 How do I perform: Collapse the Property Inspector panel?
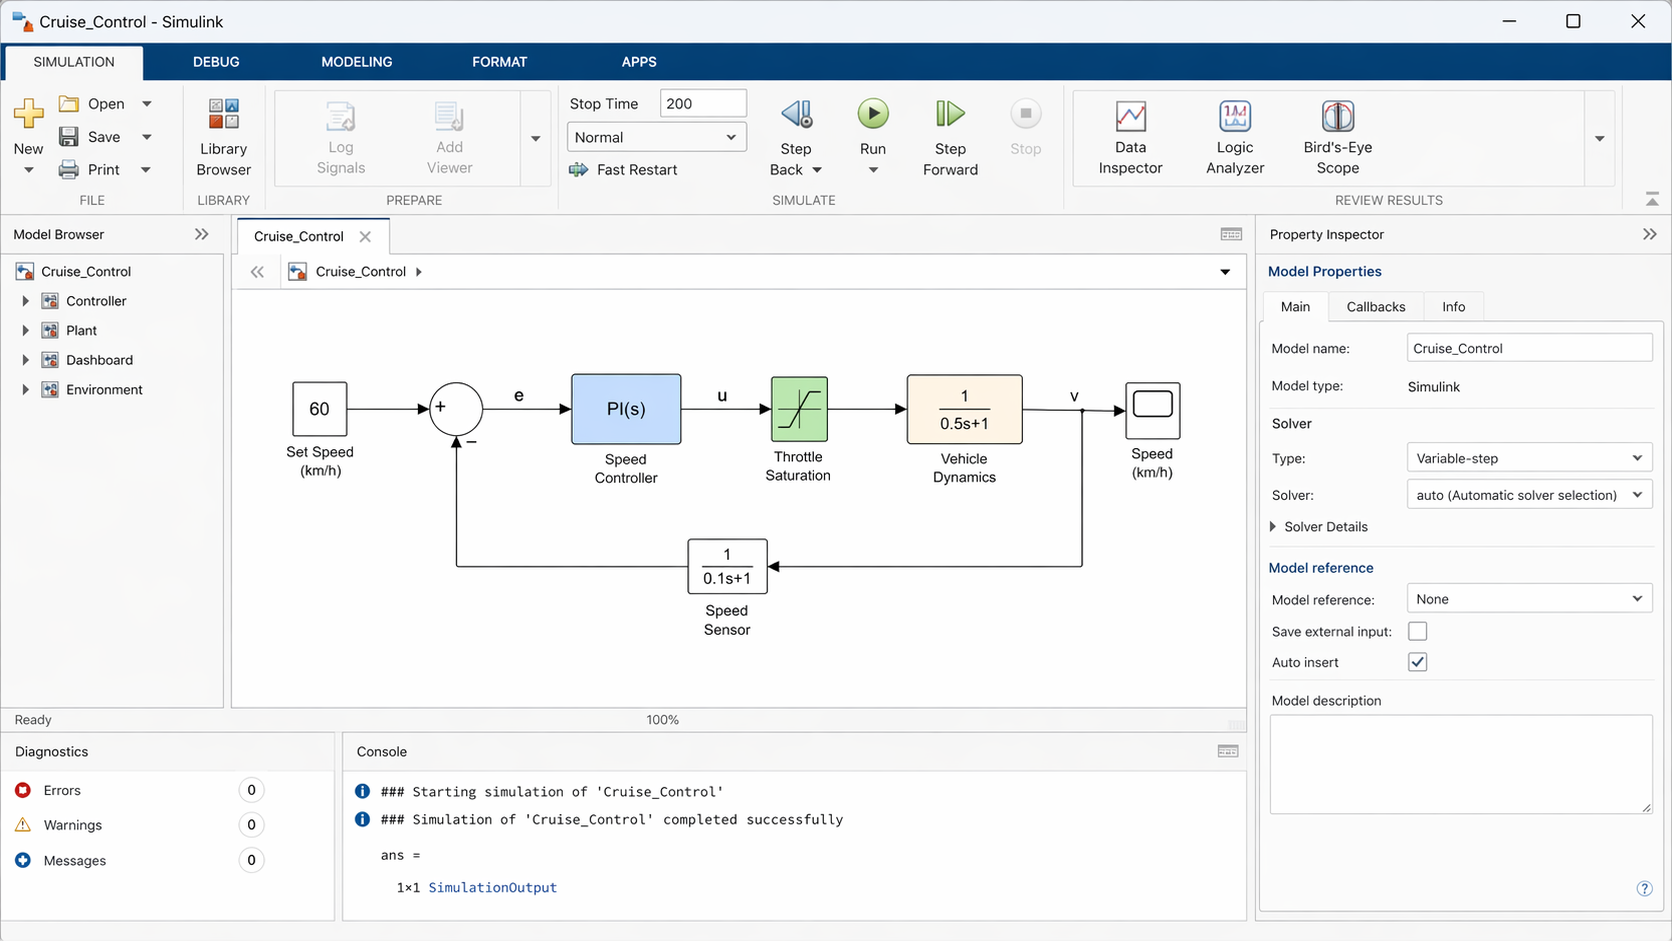click(x=1650, y=234)
